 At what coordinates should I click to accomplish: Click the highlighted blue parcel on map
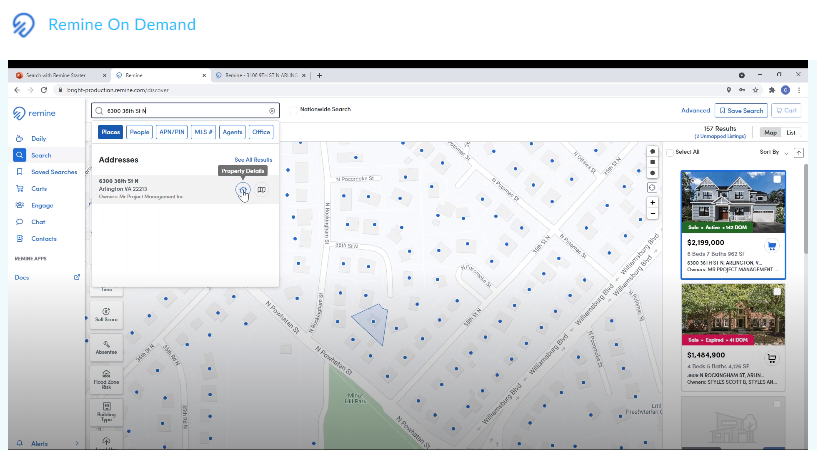372,323
